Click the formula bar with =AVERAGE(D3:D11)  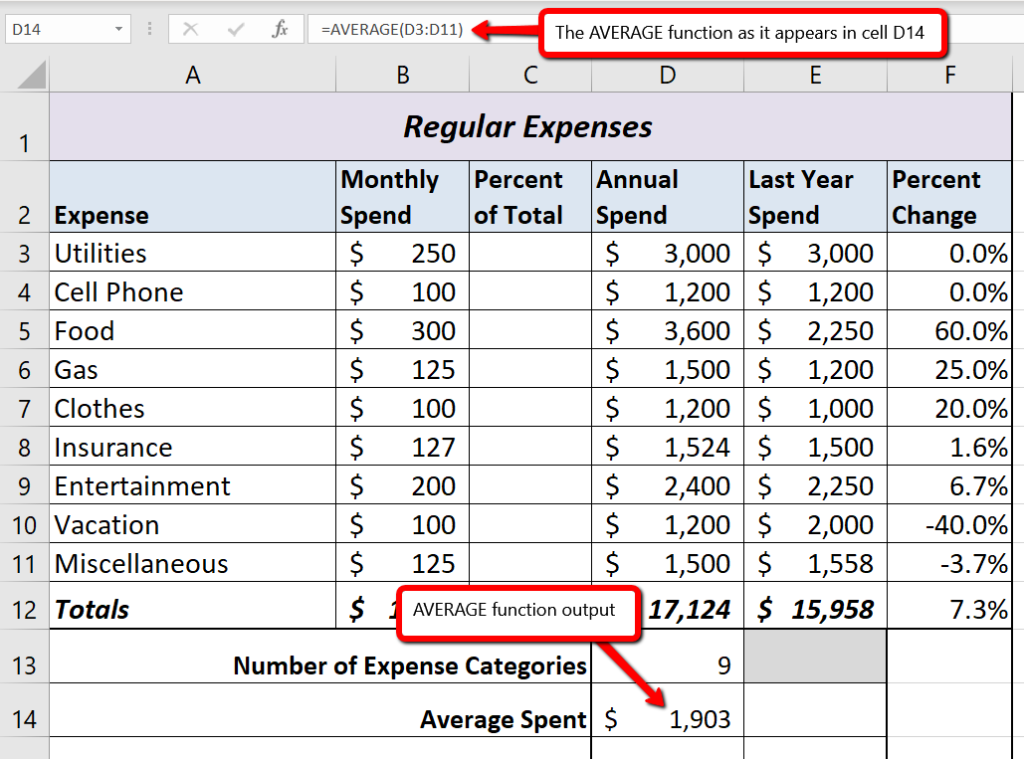pyautogui.click(x=392, y=29)
